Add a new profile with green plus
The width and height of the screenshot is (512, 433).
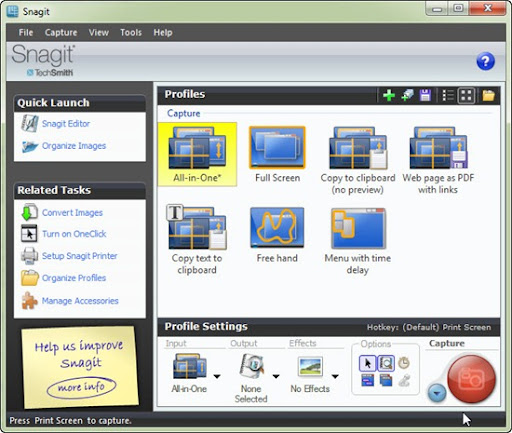389,95
